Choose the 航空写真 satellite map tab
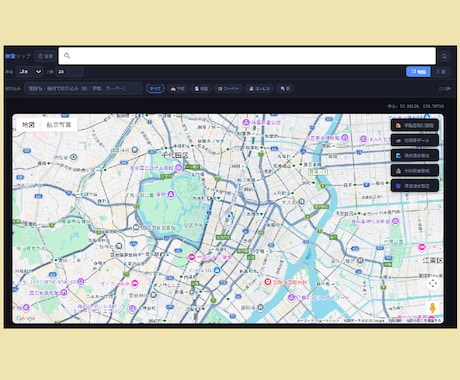Image resolution: width=460 pixels, height=380 pixels. coord(59,125)
